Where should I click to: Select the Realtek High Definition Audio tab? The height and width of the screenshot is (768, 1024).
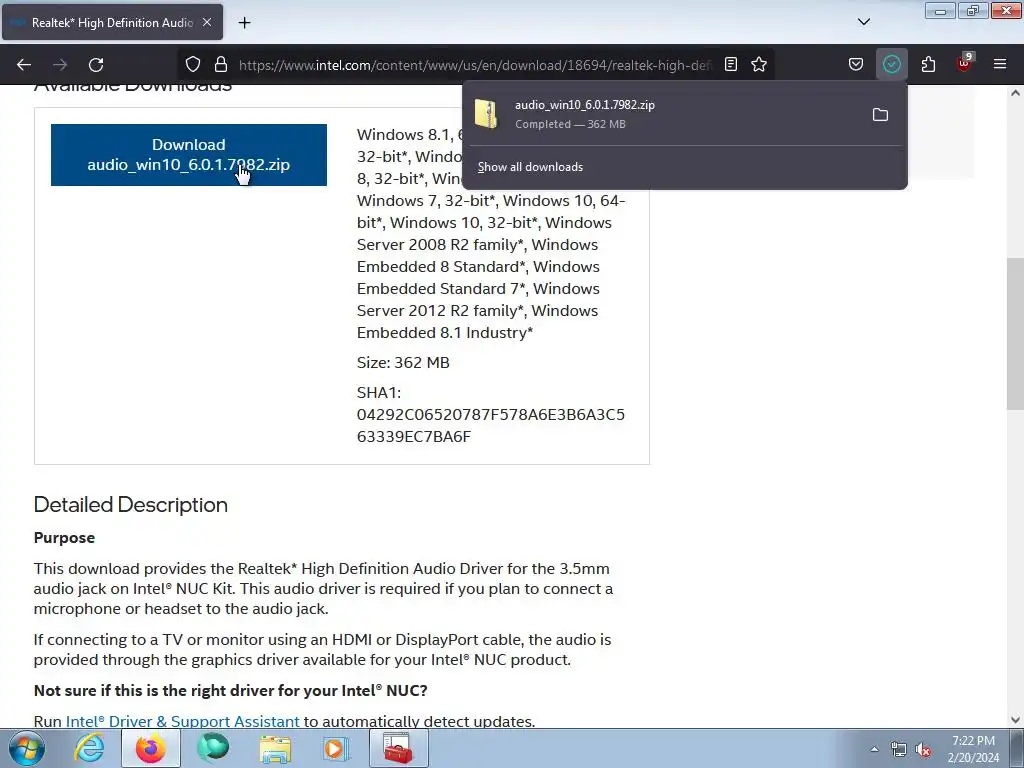click(112, 22)
